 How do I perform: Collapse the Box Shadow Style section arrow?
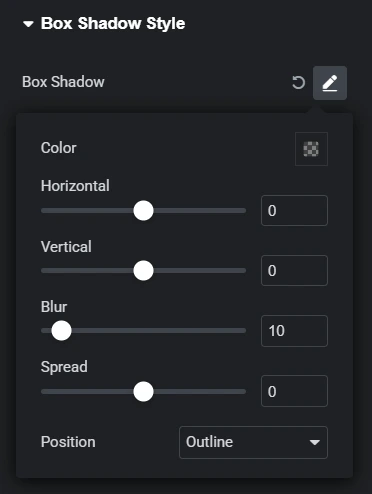28,24
